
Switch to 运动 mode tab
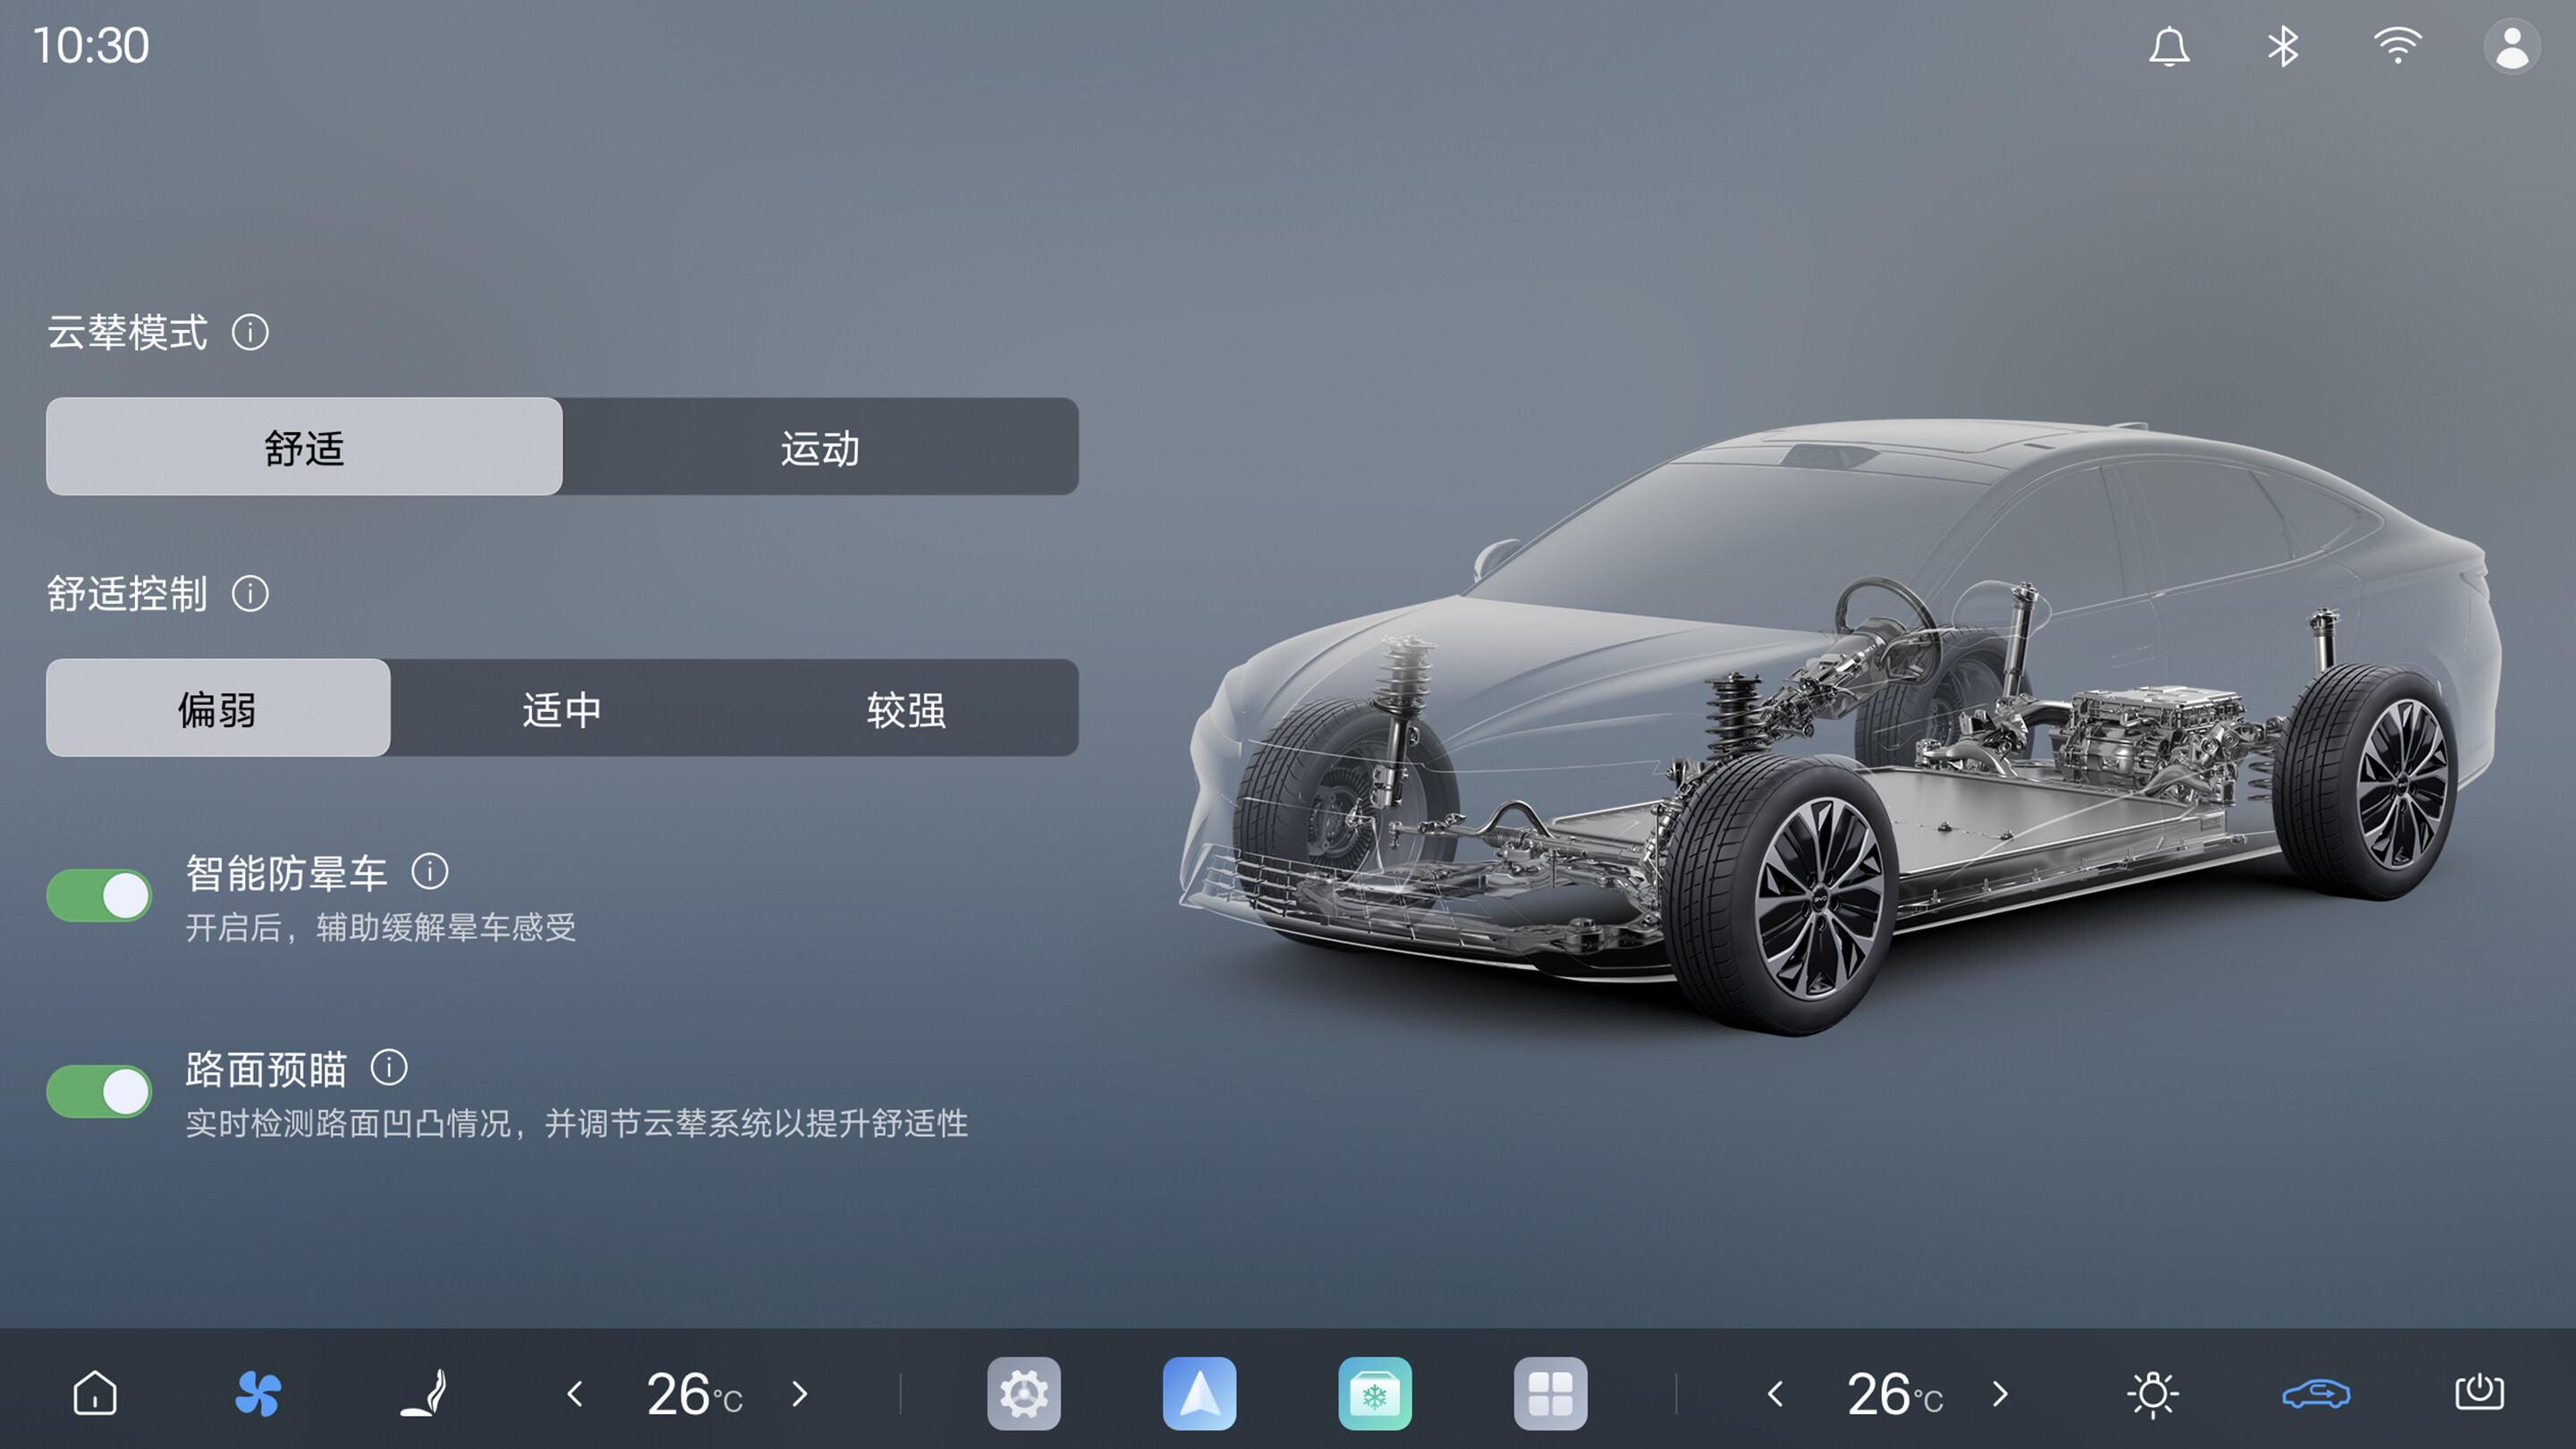click(x=820, y=447)
